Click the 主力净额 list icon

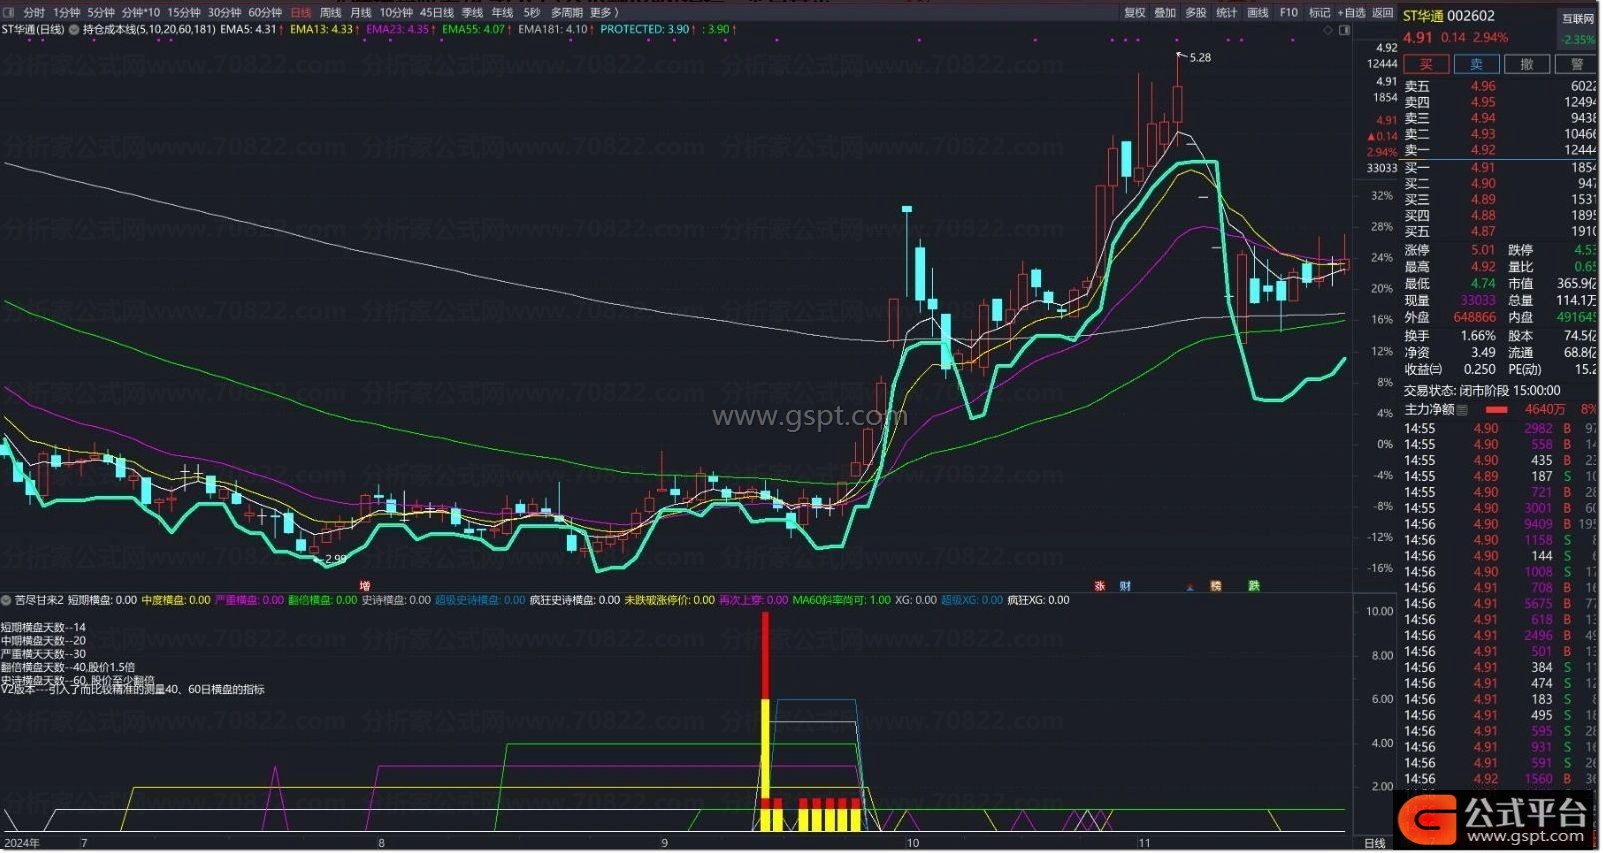click(x=1462, y=410)
